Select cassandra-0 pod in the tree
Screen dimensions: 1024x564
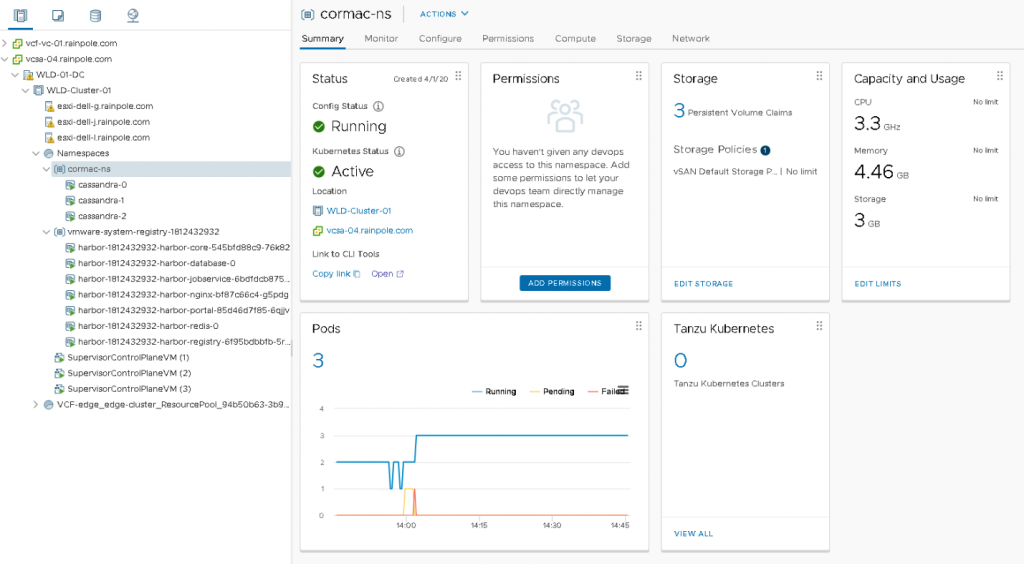coord(102,185)
